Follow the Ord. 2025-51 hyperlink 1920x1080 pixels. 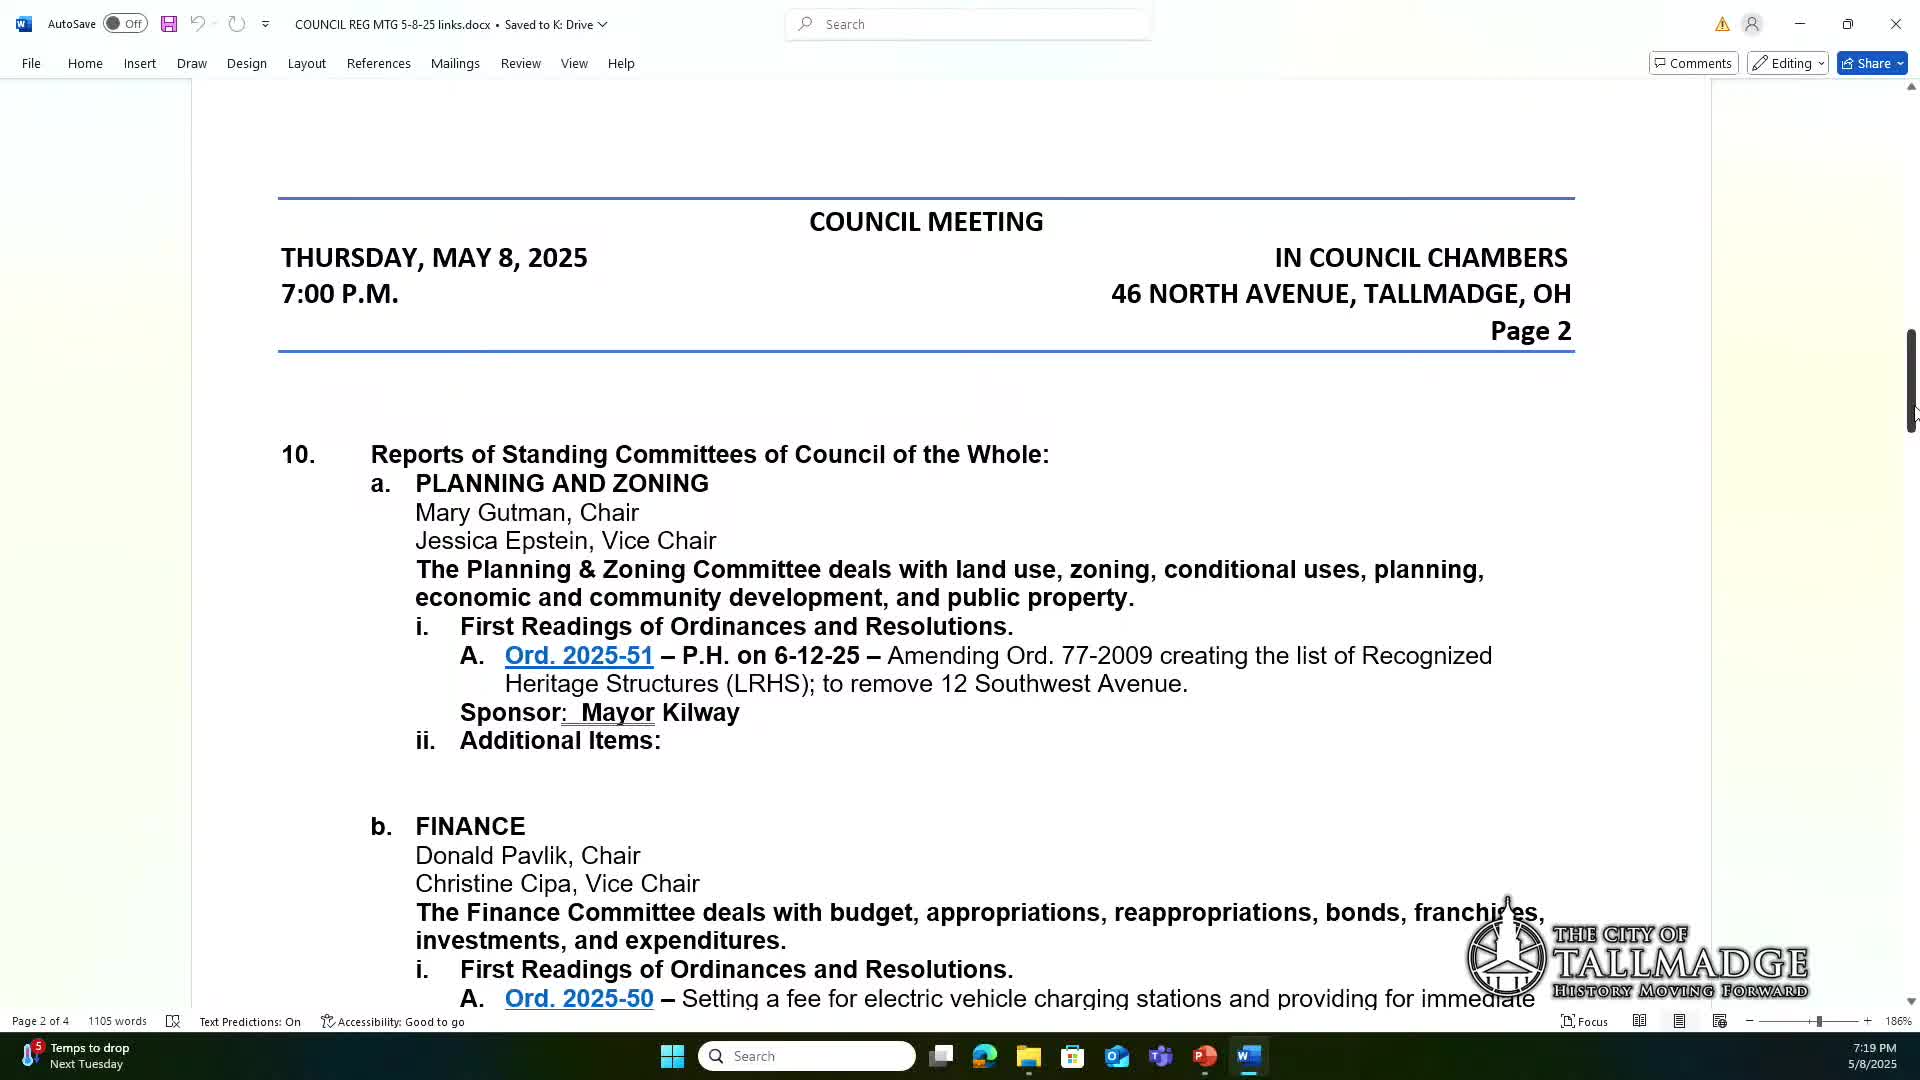pyautogui.click(x=578, y=656)
